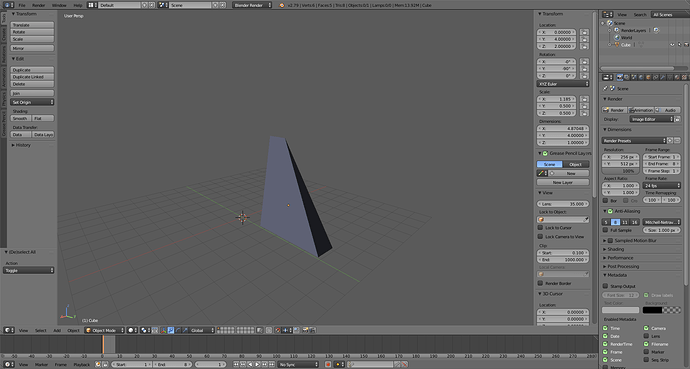Toggle Anti-Aliasing checkbox
Viewport: 690px width, 369px height.
pyautogui.click(x=610, y=211)
